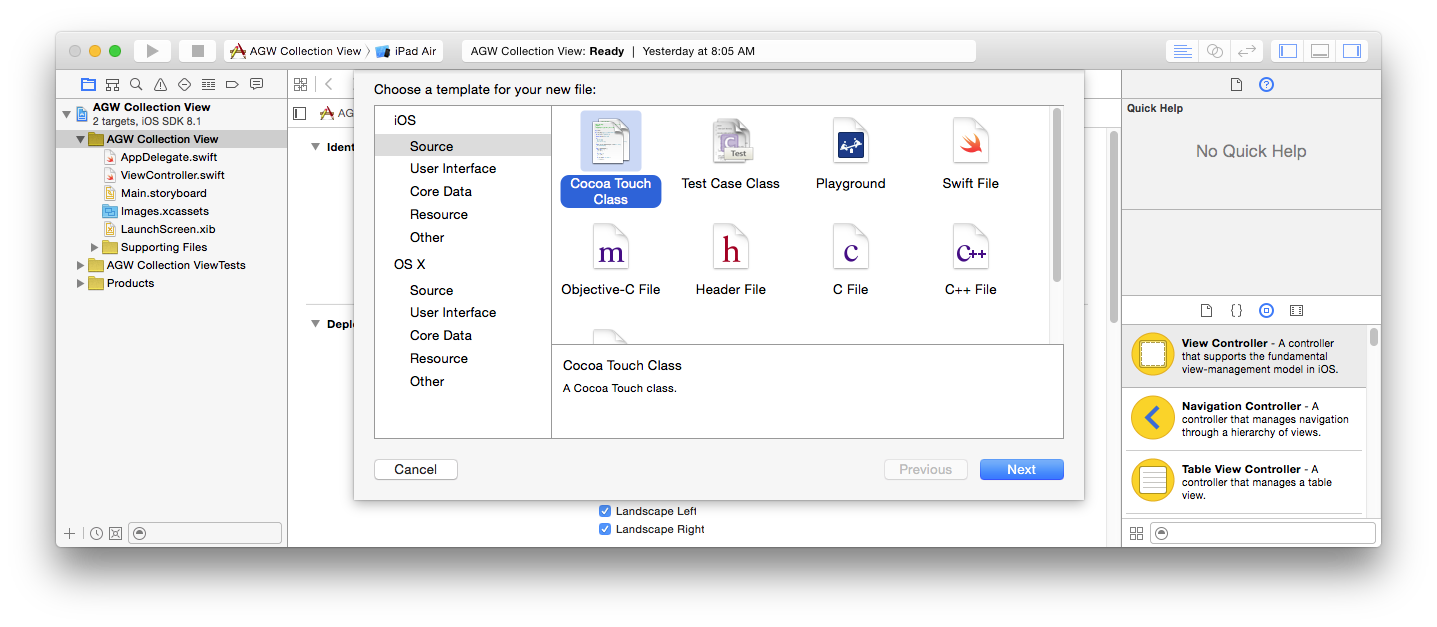This screenshot has height=627, width=1437.
Task: Uncheck Landscape Left orientation
Action: [x=604, y=511]
